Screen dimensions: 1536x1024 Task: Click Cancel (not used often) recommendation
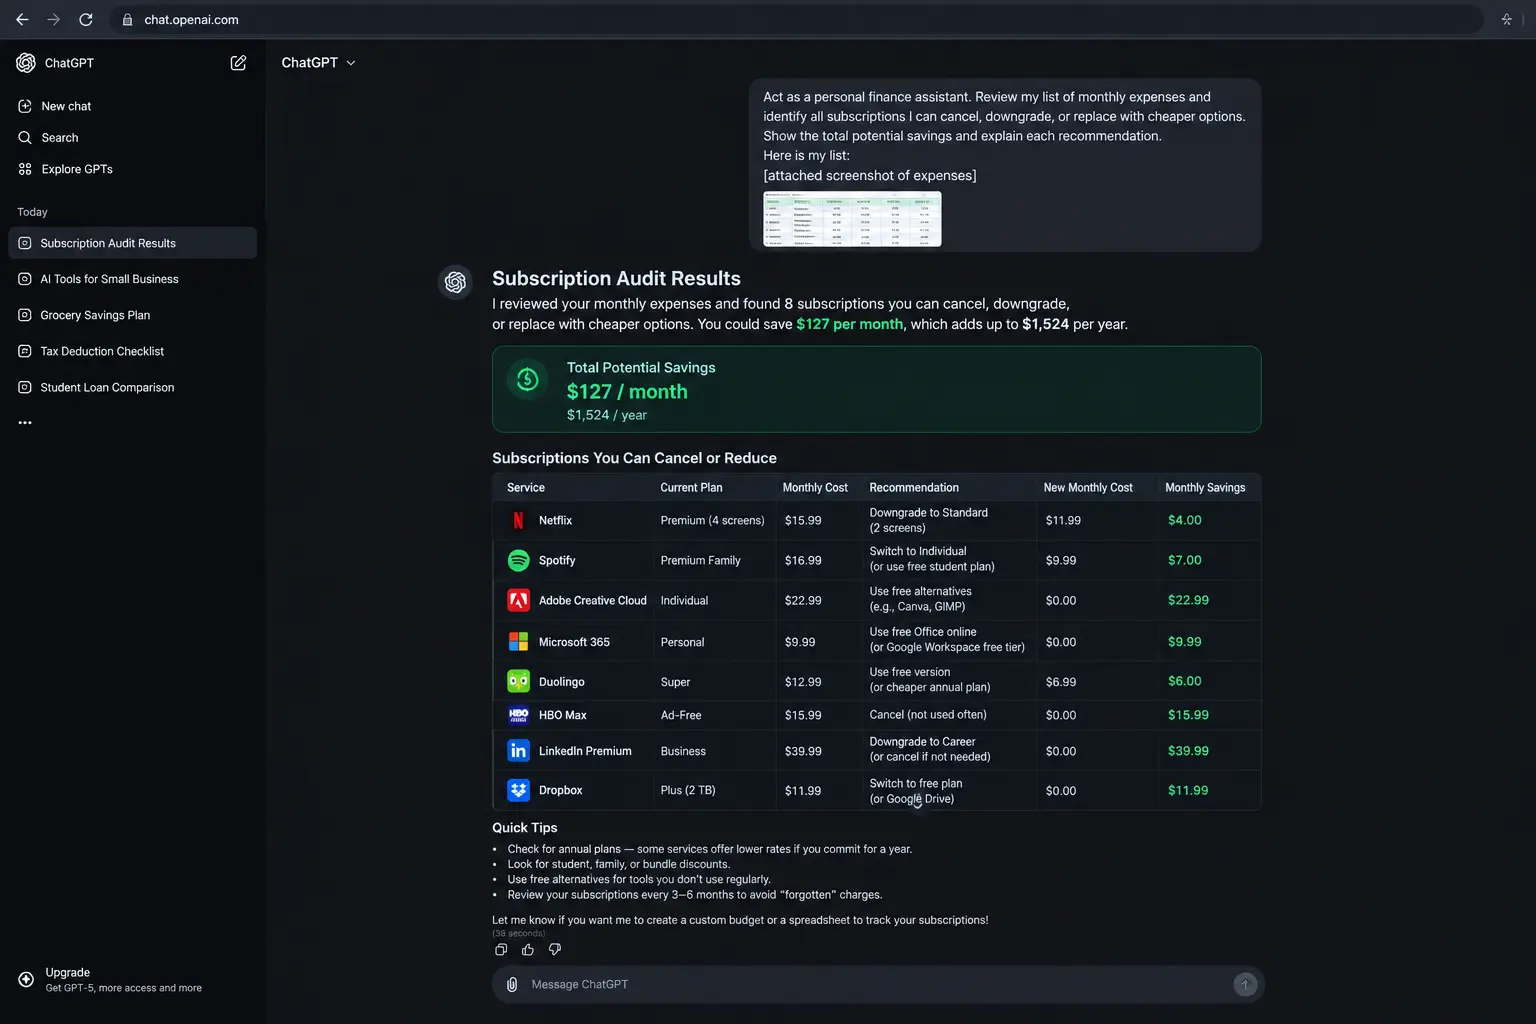928,715
